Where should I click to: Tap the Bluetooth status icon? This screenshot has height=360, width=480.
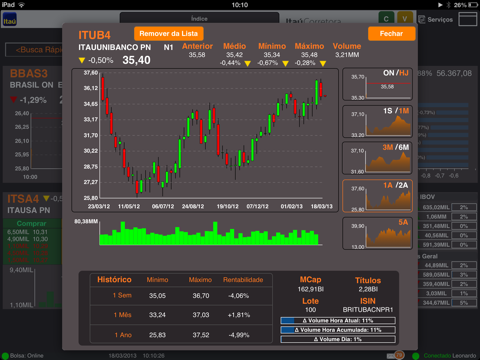click(448, 5)
